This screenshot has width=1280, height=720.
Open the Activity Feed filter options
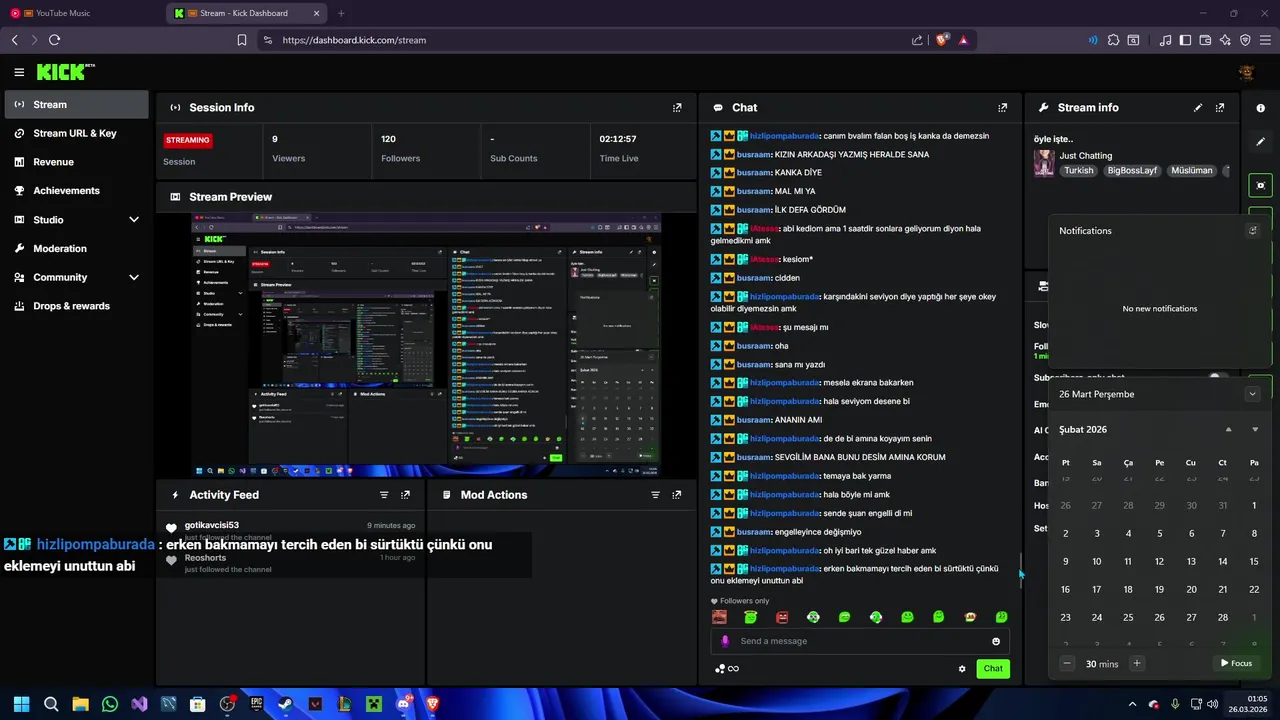point(384,495)
